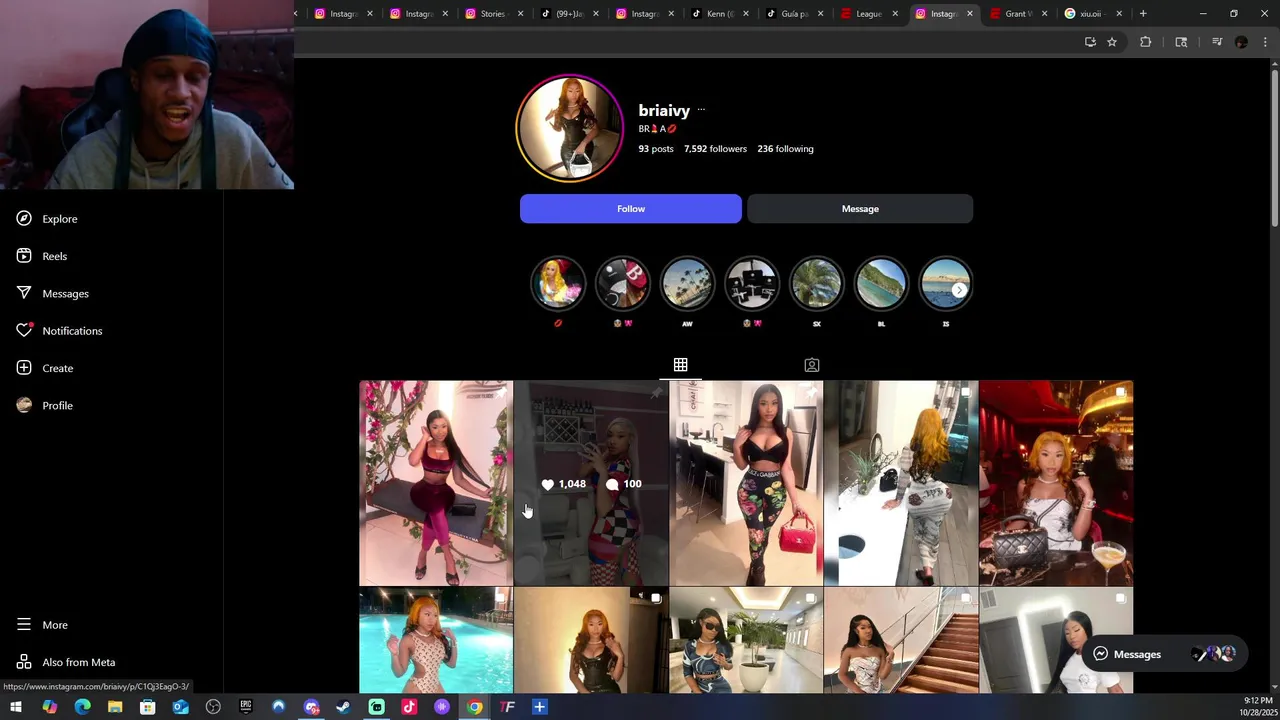Screen dimensions: 1280x720
Task: Open Chrome extensions puzzle icon
Action: coord(1146,42)
